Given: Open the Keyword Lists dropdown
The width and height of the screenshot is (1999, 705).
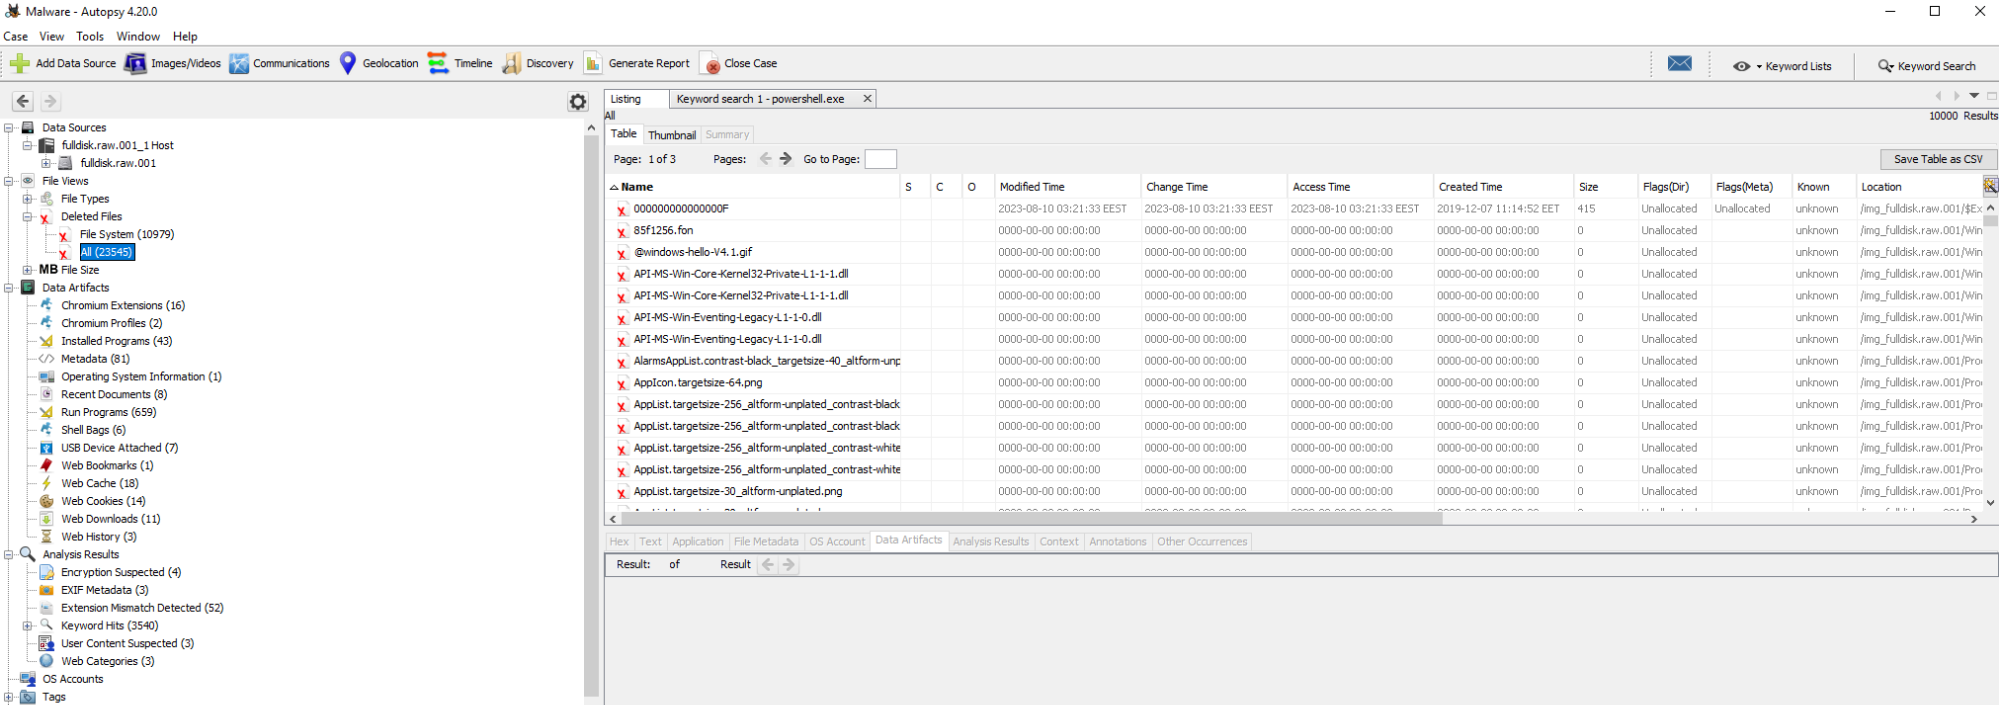Looking at the screenshot, I should (x=1782, y=66).
